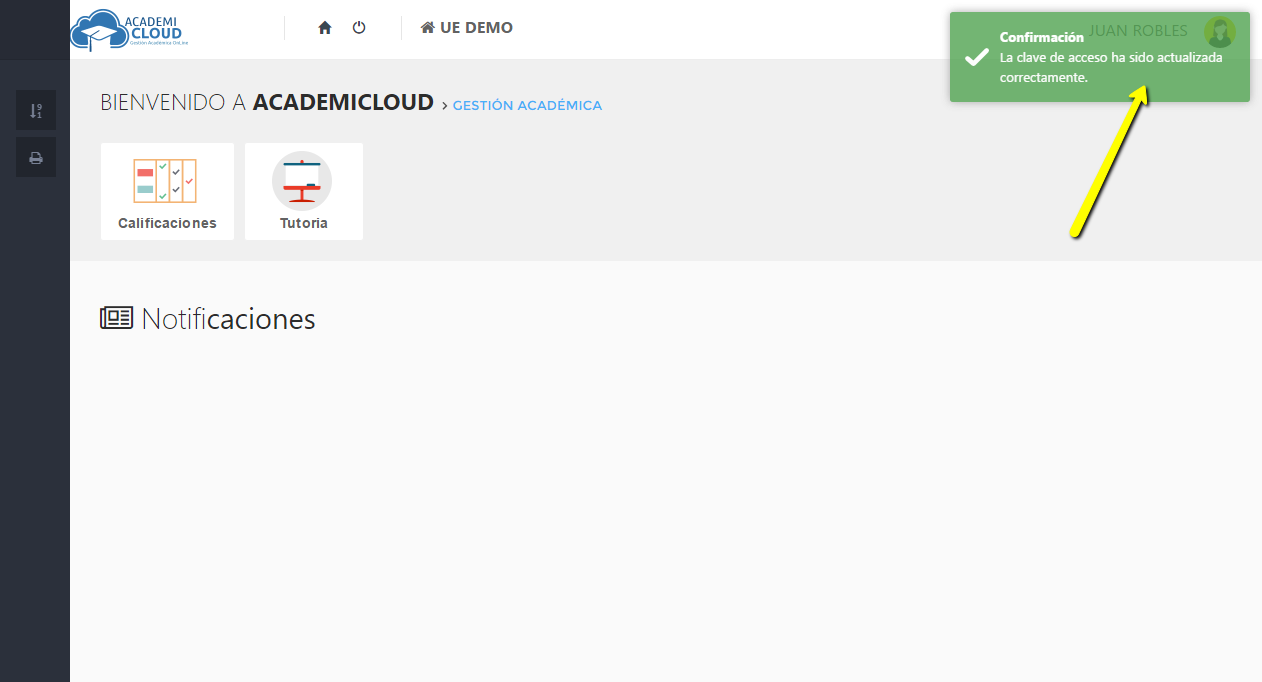Viewport: 1262px width, 682px height.
Task: Dismiss the green Confirmación notification
Action: pos(1100,57)
